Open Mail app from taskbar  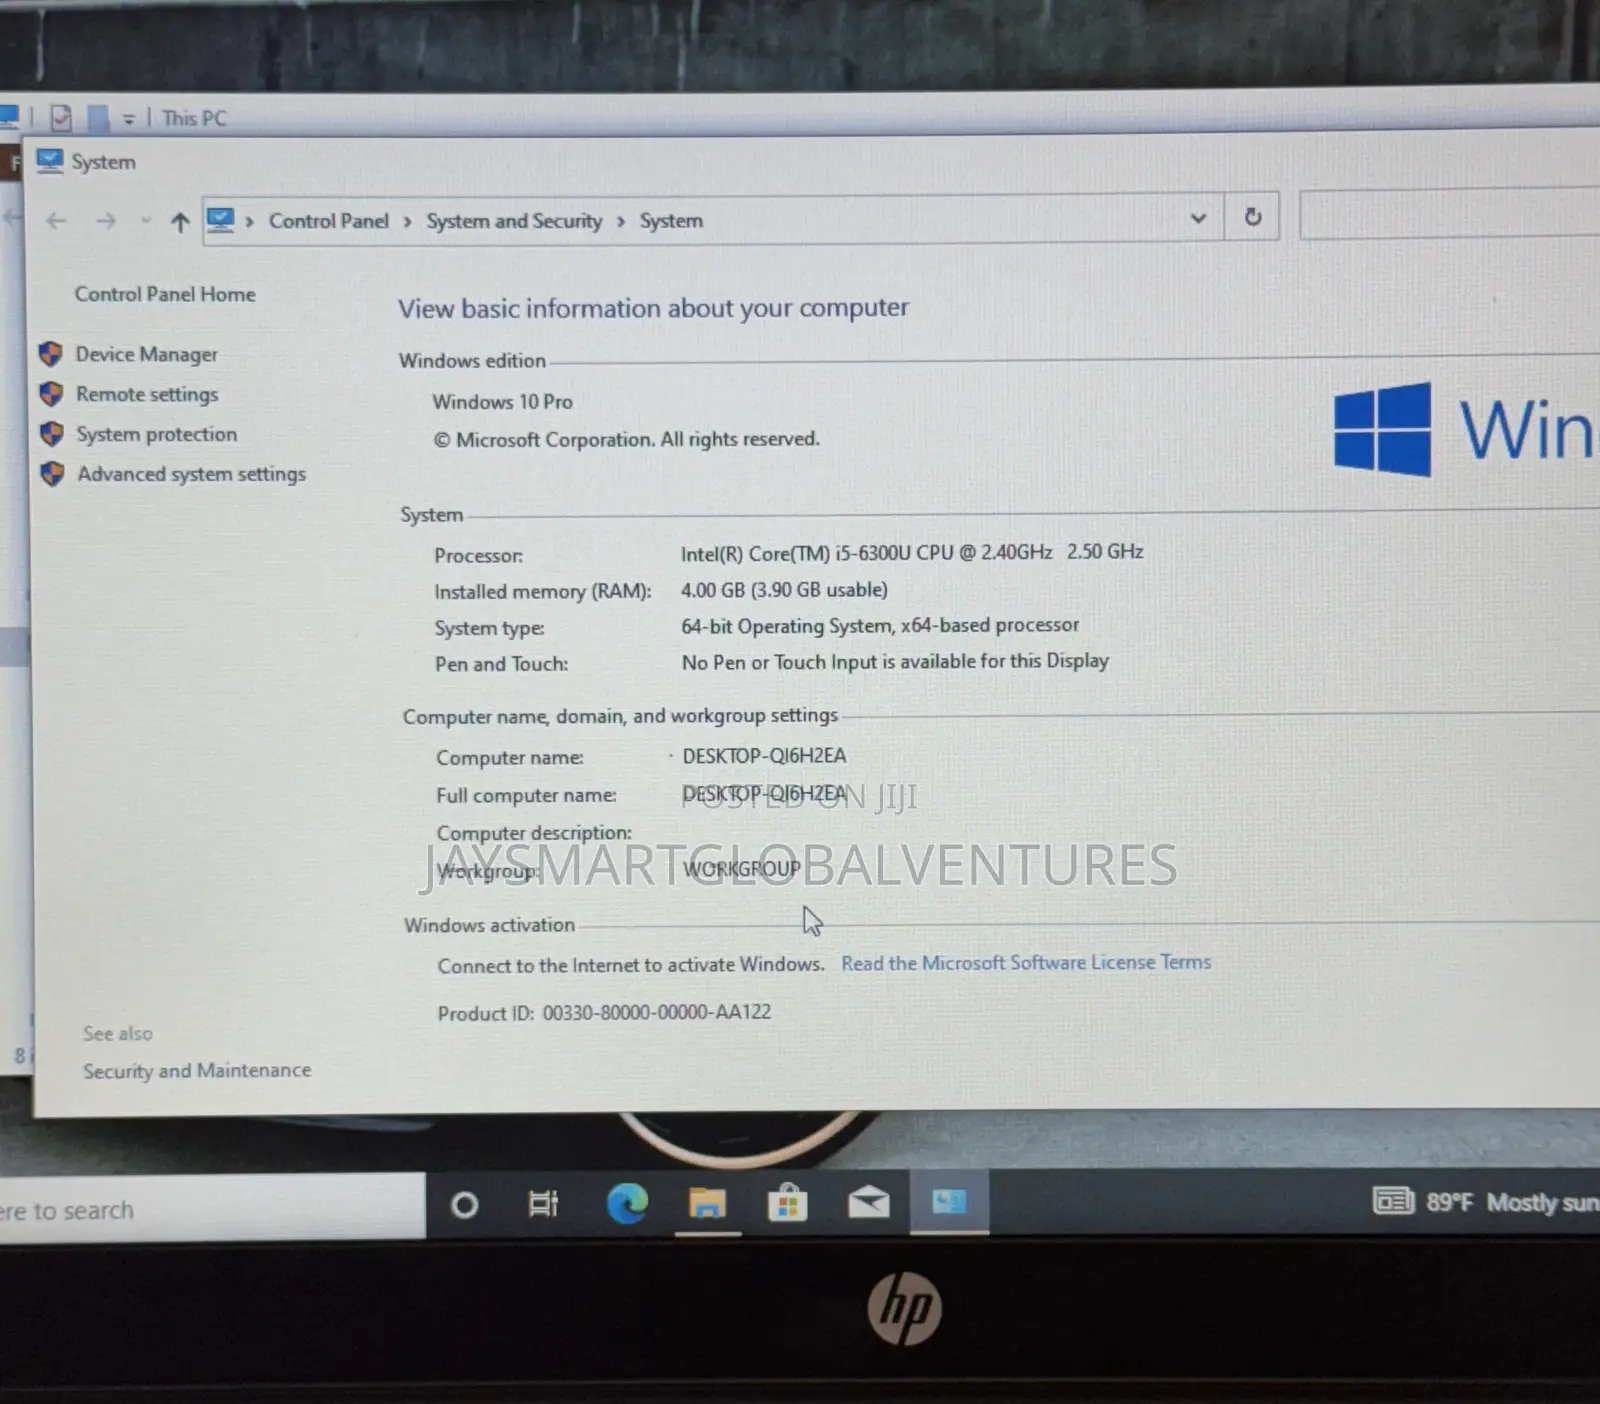coord(869,1201)
